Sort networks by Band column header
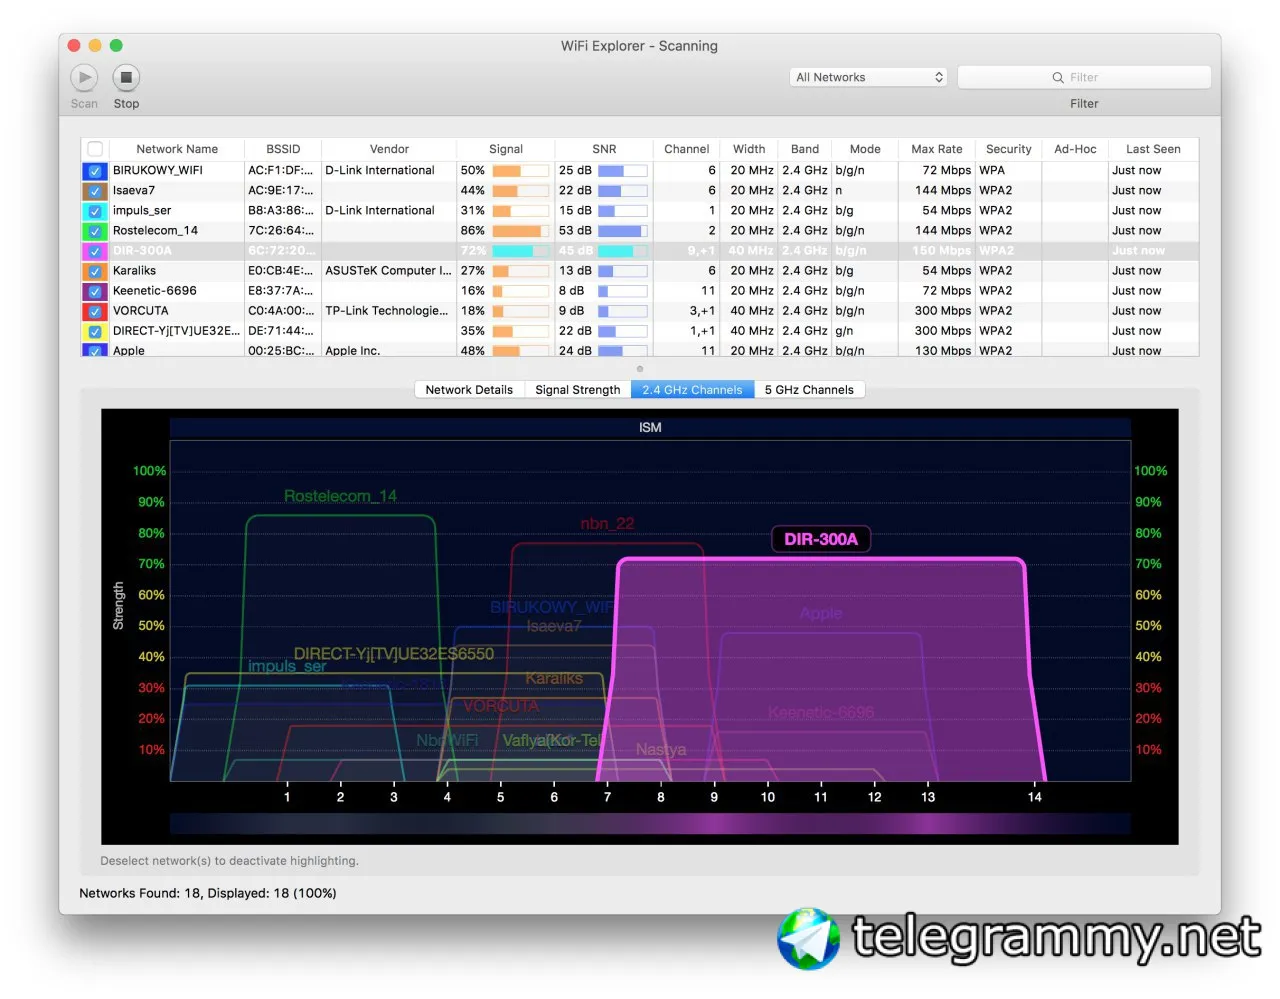This screenshot has height=999, width=1280. (x=805, y=149)
